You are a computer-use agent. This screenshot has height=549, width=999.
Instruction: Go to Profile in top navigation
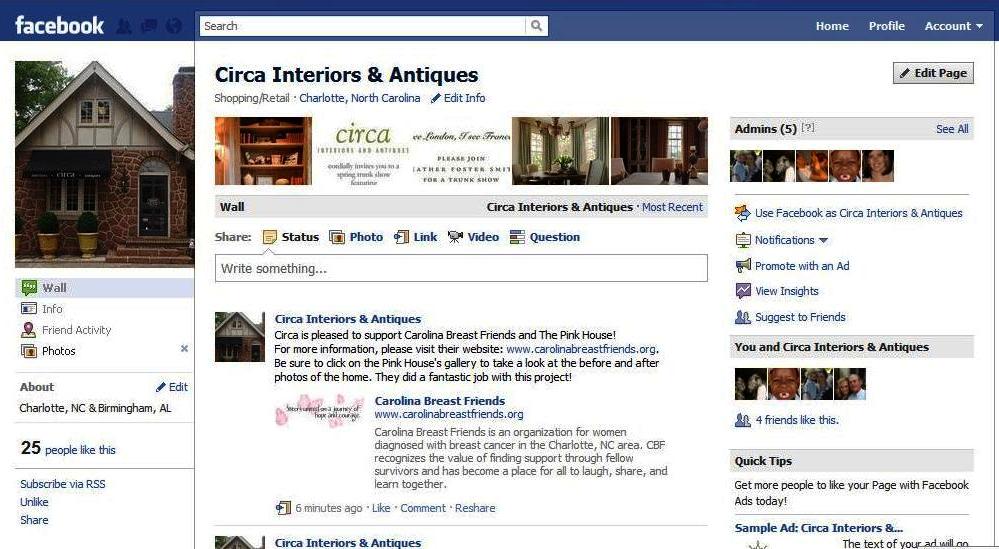click(x=886, y=26)
